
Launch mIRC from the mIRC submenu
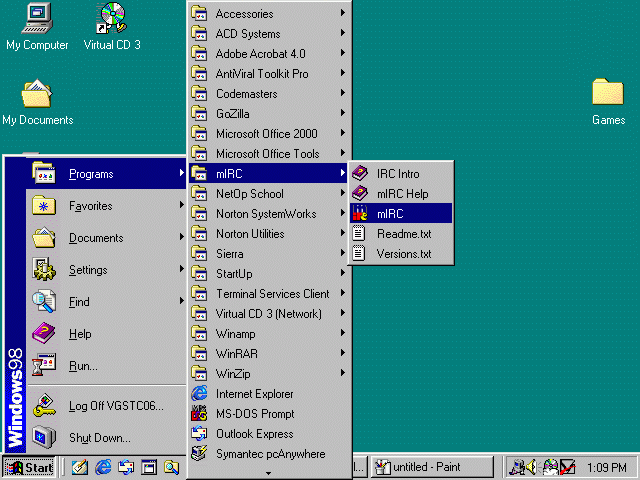401,213
